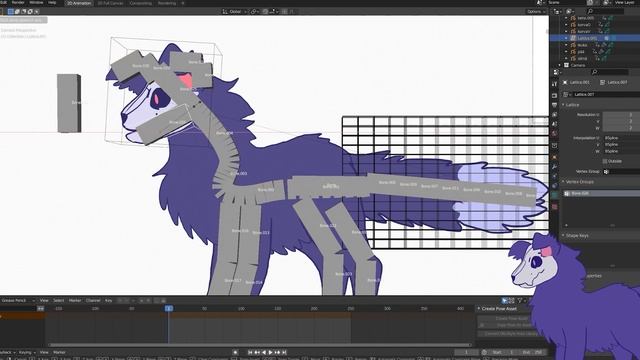Click the timeline current frame field
The image size is (640, 360).
(x=467, y=352)
